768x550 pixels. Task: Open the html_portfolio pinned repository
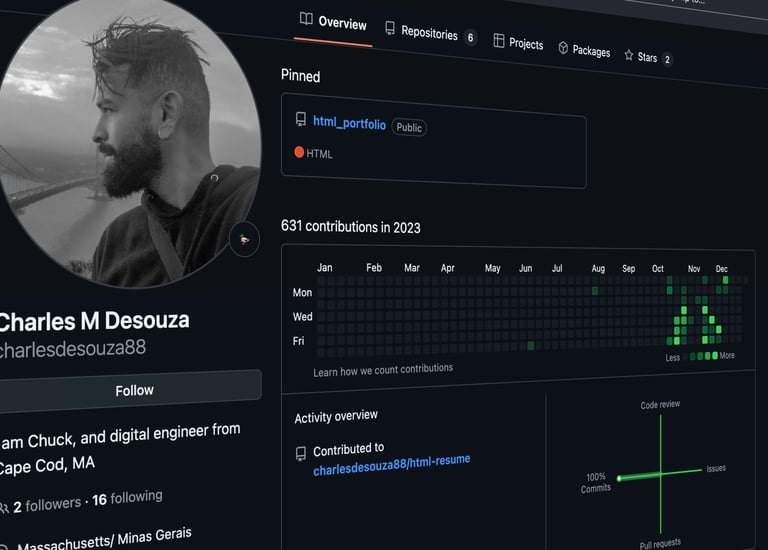click(x=349, y=123)
